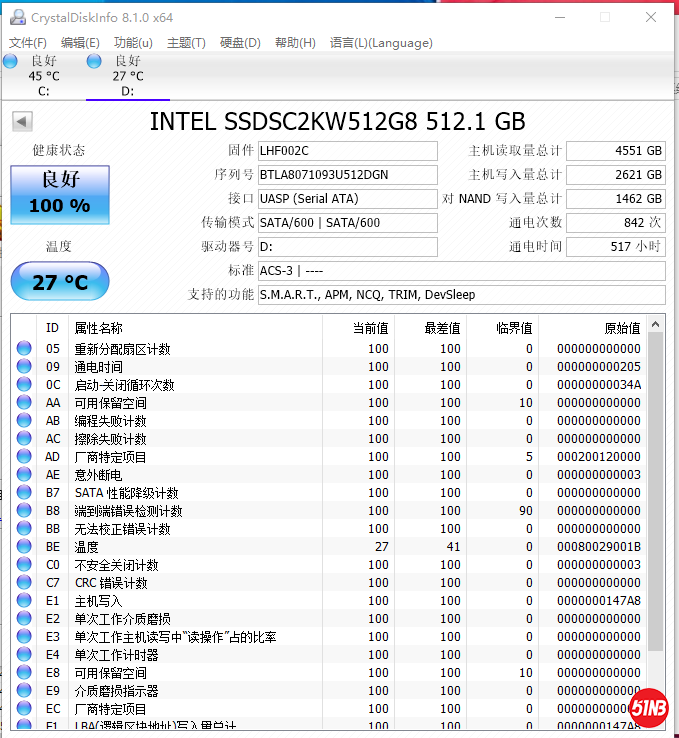Screen dimensions: 679x738
Task: Click the status icon for attribute AA
Action: [x=24, y=402]
